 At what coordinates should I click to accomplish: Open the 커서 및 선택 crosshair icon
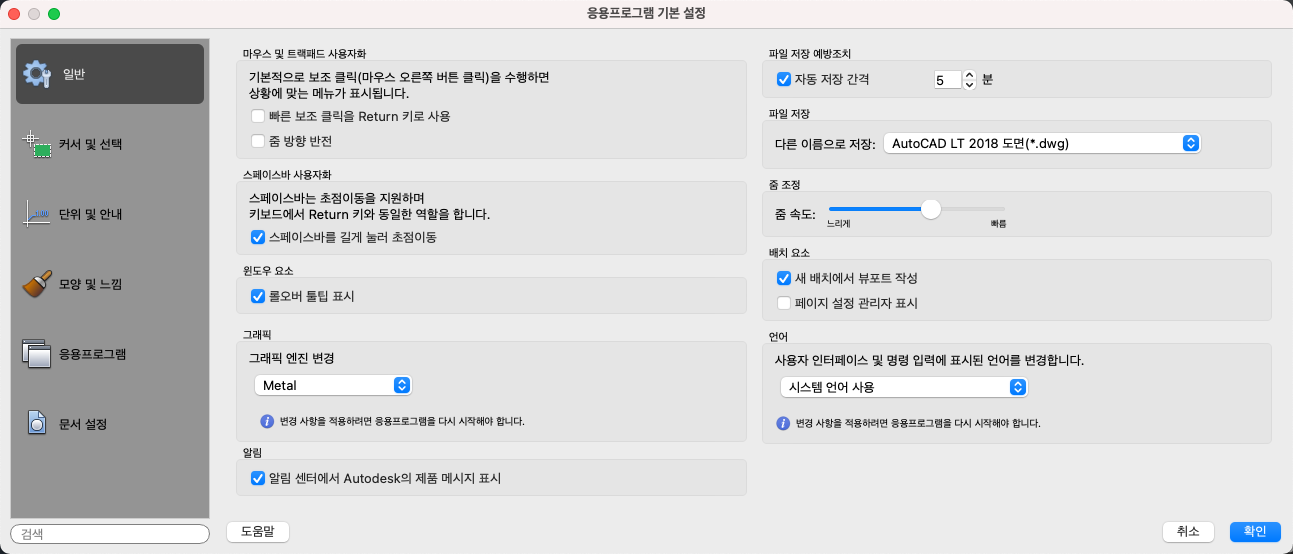point(37,144)
